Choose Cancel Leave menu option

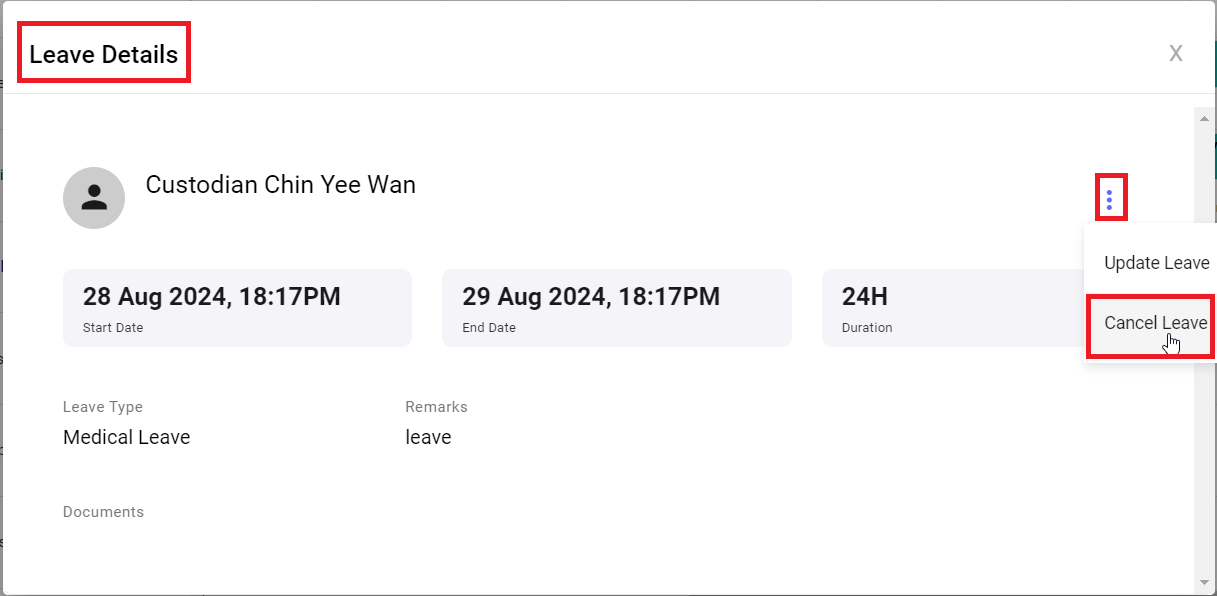coord(1155,323)
